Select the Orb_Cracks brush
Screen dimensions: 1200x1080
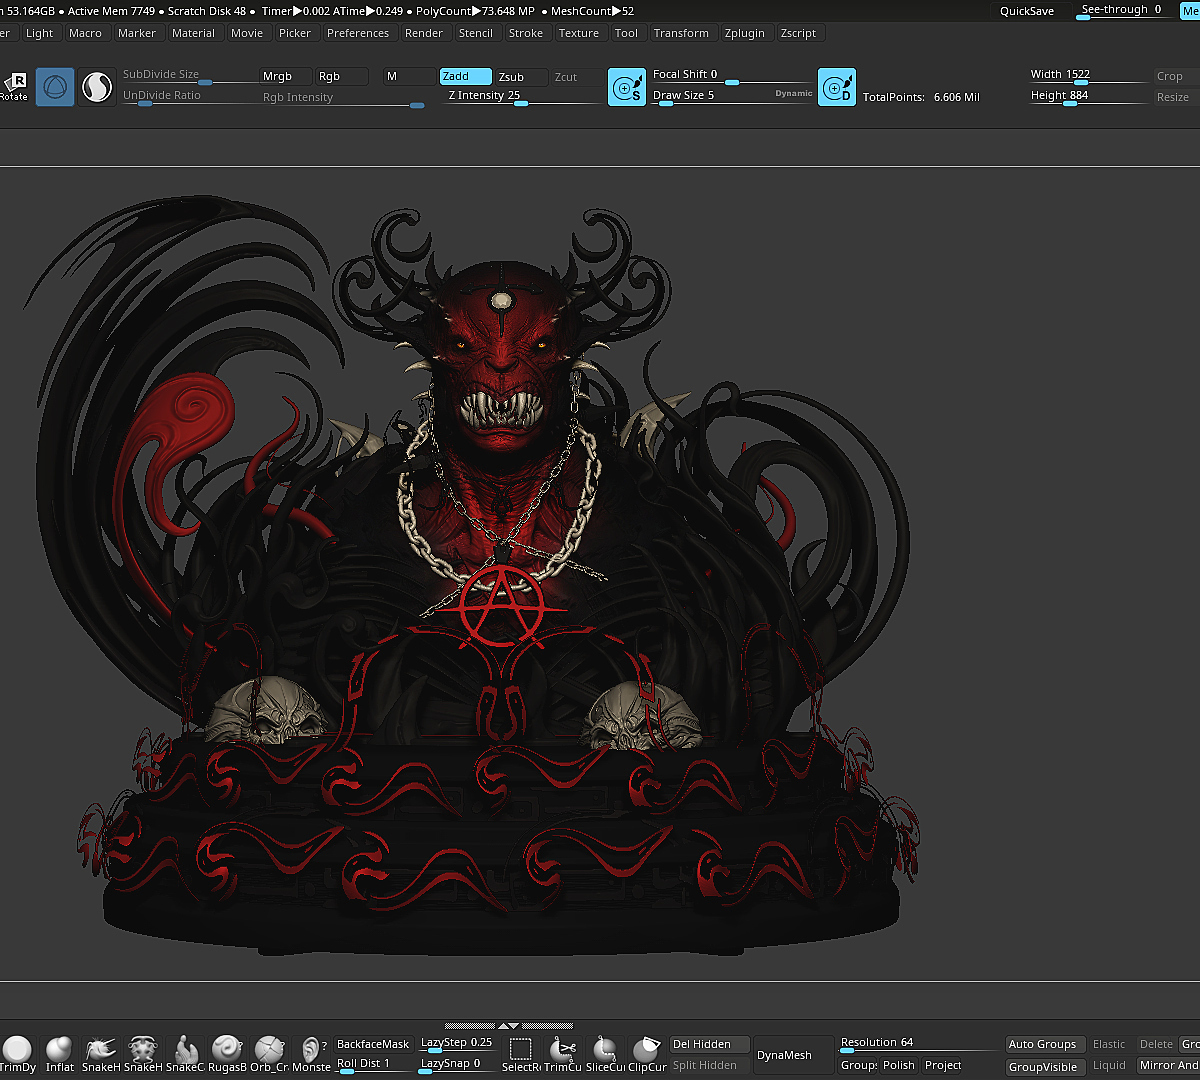coord(269,1055)
